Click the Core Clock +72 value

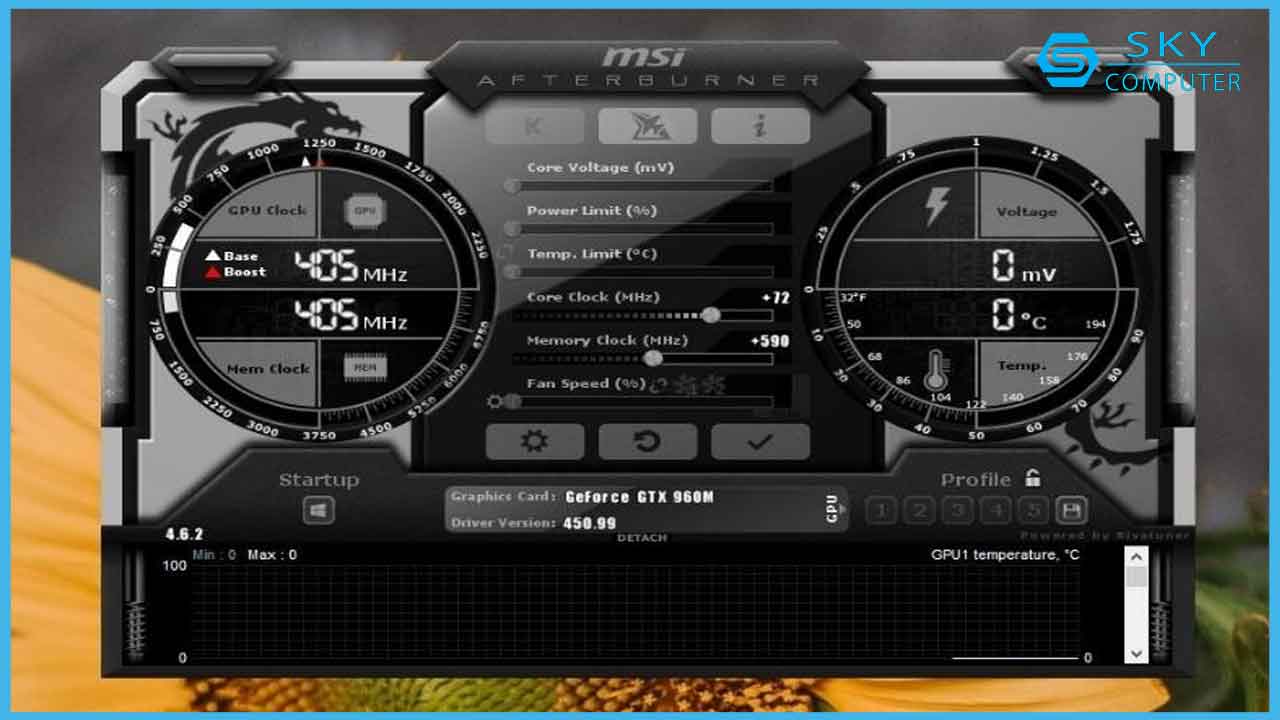(775, 298)
